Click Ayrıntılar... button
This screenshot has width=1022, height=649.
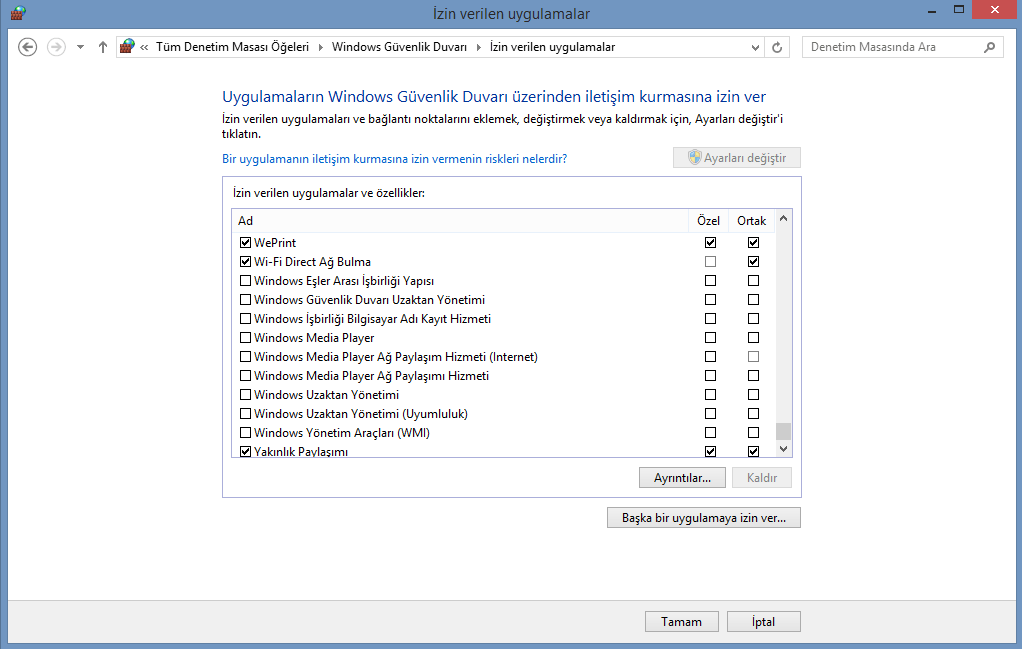tap(682, 478)
